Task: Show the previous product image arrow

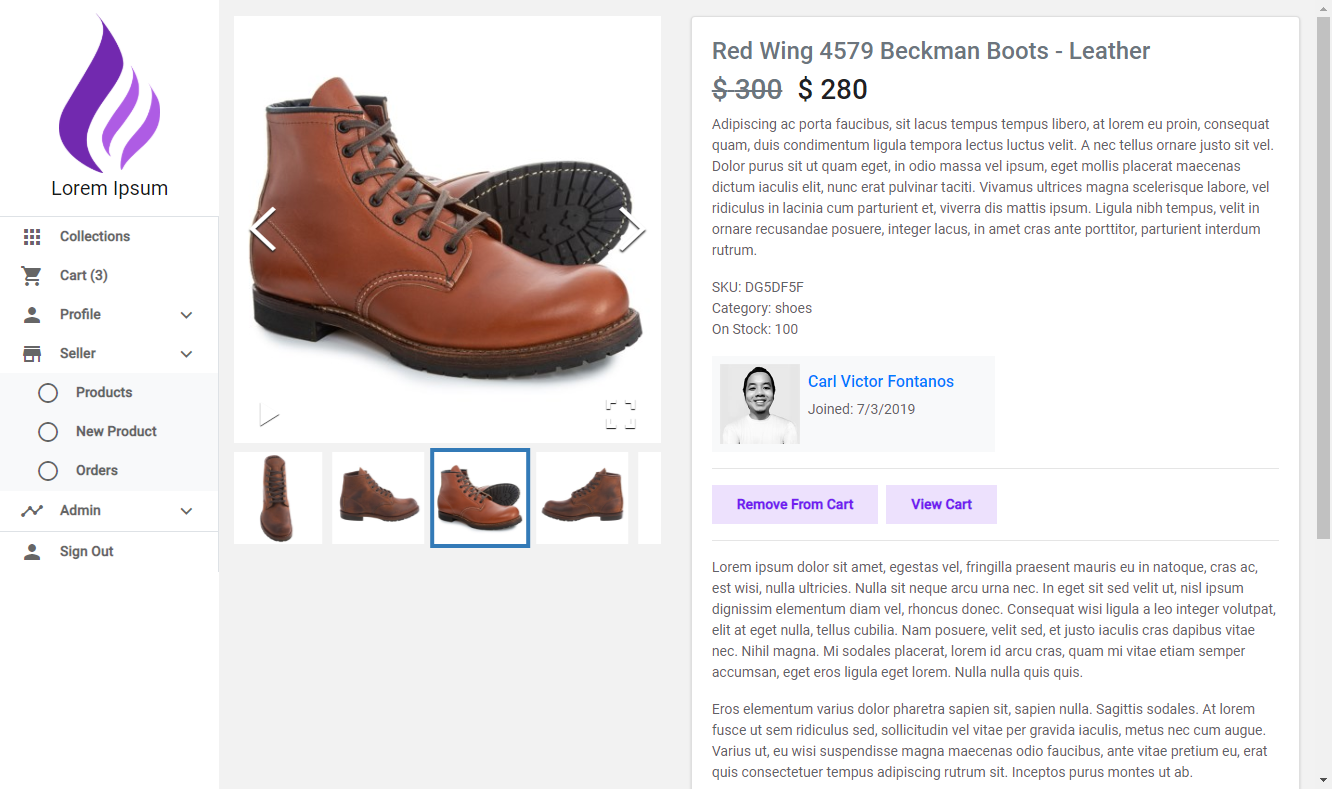Action: [x=263, y=230]
